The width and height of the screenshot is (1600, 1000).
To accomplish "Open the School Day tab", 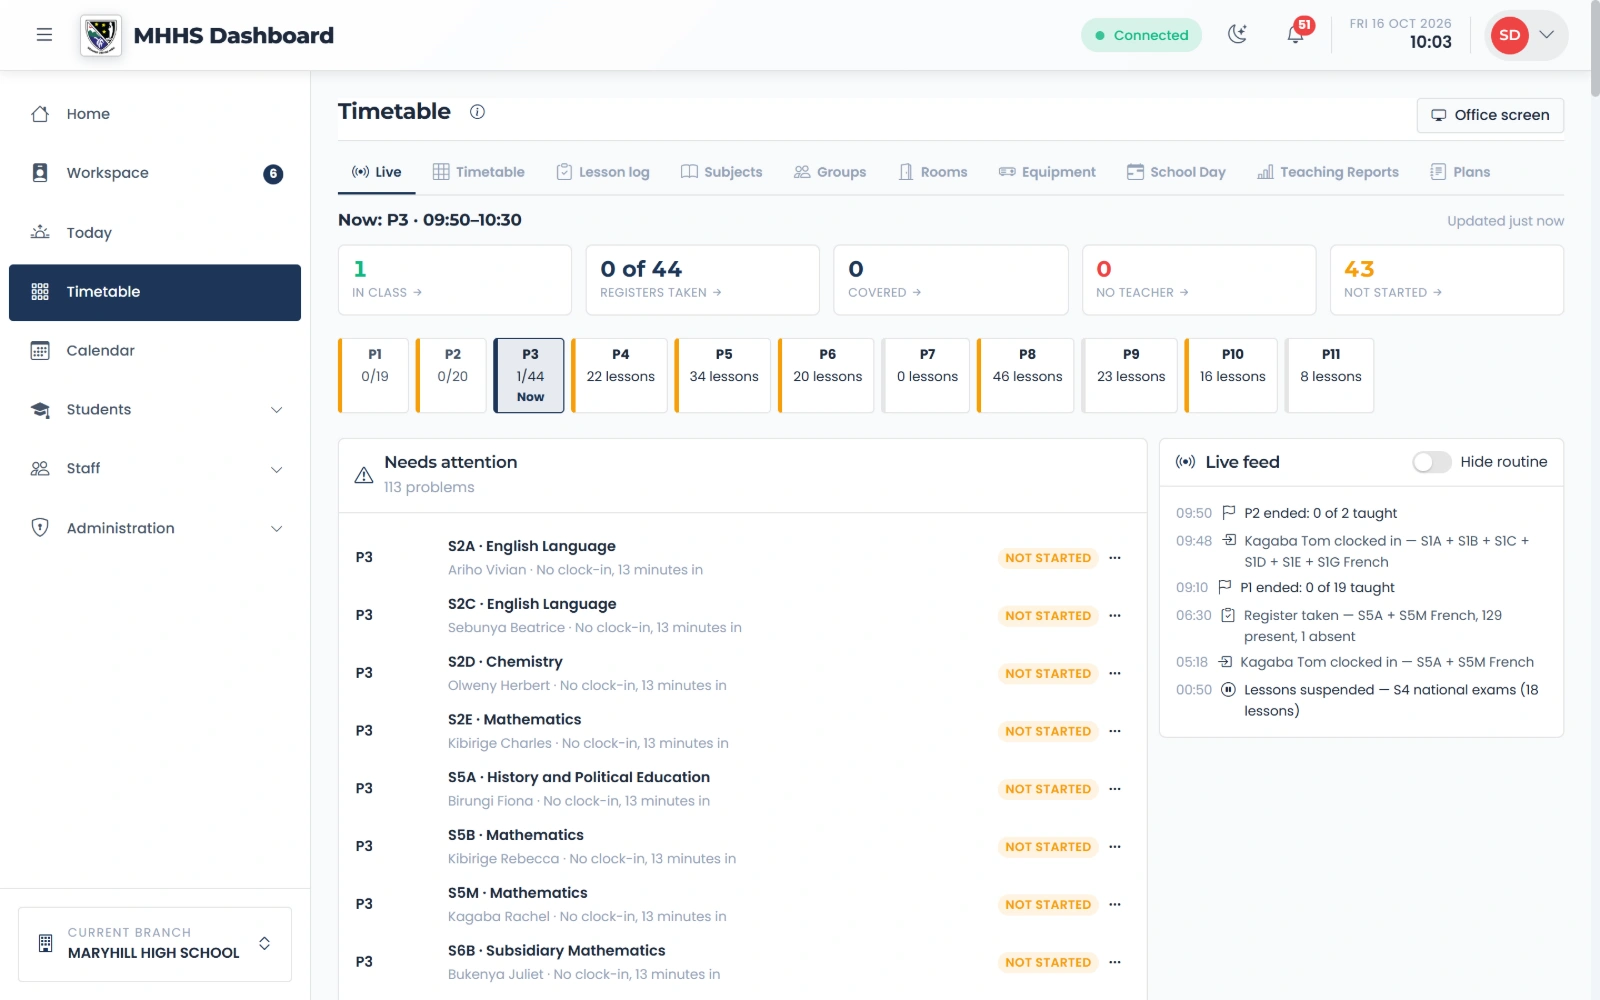I will pyautogui.click(x=1176, y=172).
